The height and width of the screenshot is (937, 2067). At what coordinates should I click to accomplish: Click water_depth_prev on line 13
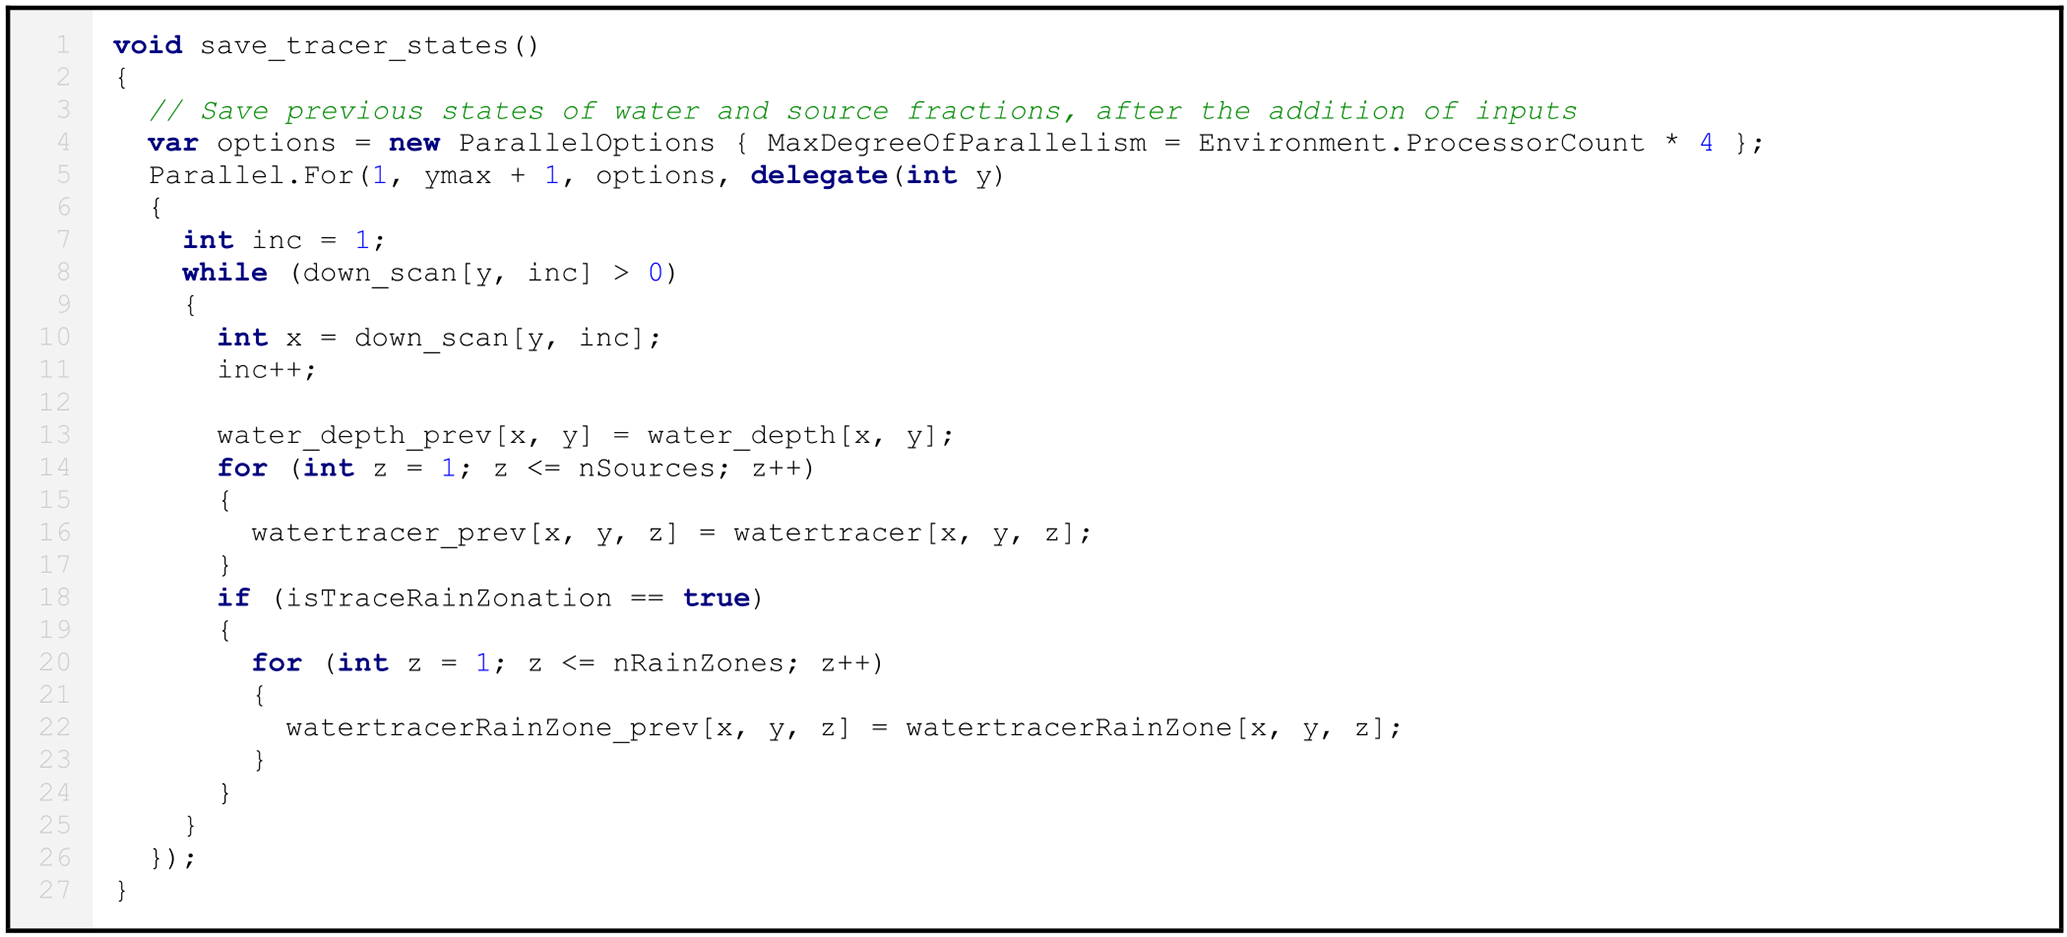(x=354, y=436)
